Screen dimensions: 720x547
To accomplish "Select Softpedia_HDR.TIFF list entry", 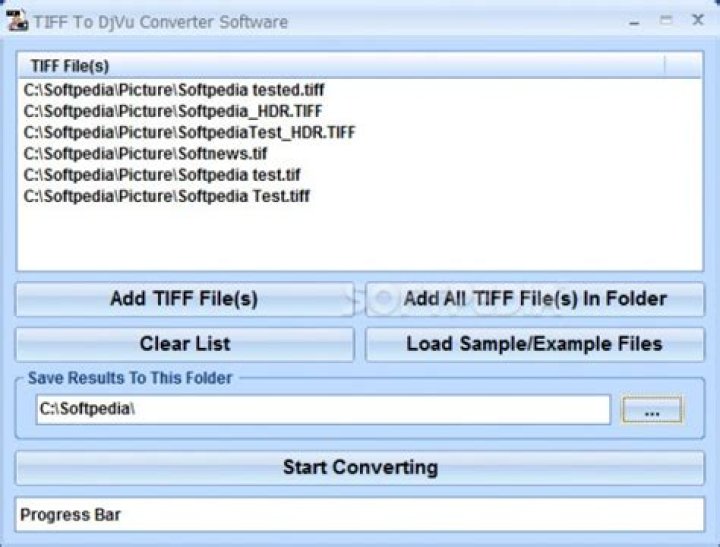I will (x=173, y=111).
